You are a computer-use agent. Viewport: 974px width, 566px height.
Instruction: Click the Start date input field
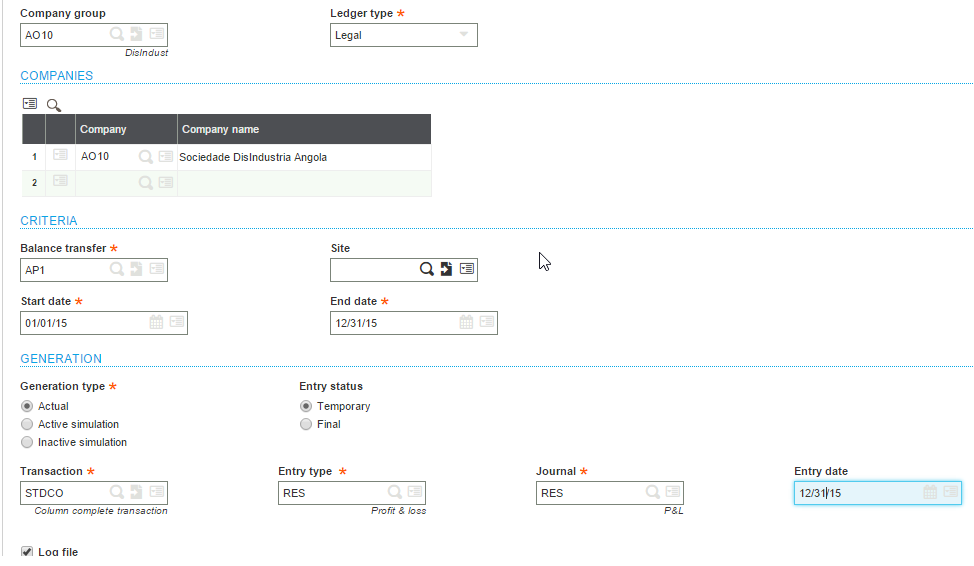click(x=84, y=323)
